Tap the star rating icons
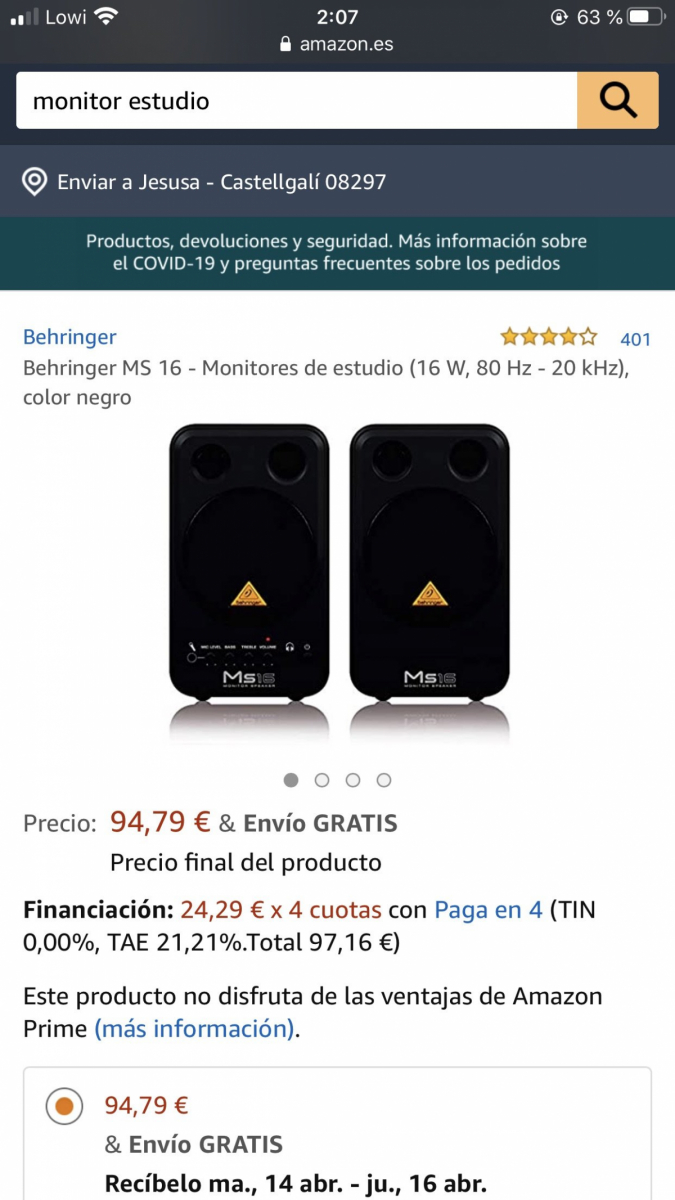The width and height of the screenshot is (675, 1200). click(549, 337)
